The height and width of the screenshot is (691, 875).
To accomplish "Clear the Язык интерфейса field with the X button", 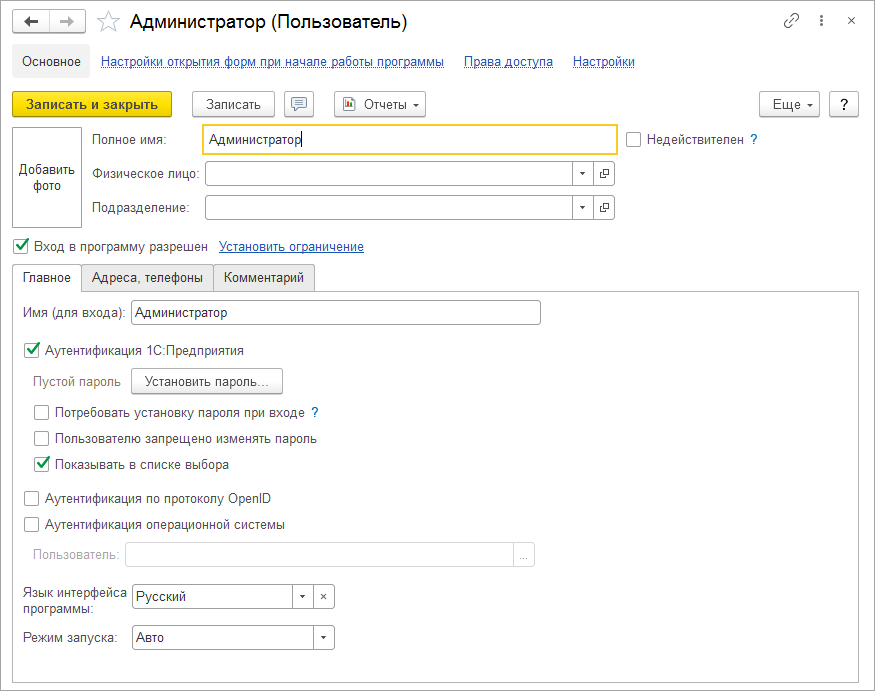I will pos(323,597).
